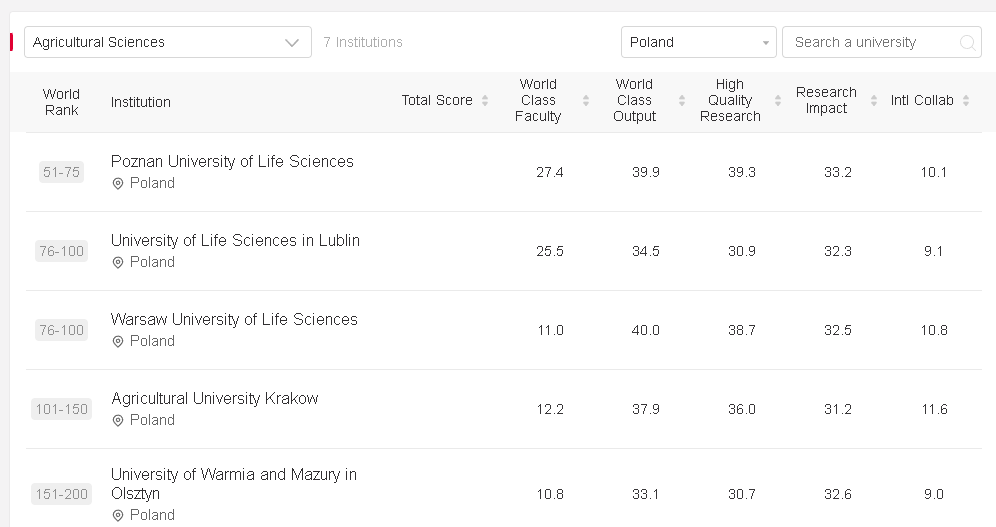Image resolution: width=996 pixels, height=527 pixels.
Task: Sort by World Class Output arrows
Action: (x=682, y=101)
